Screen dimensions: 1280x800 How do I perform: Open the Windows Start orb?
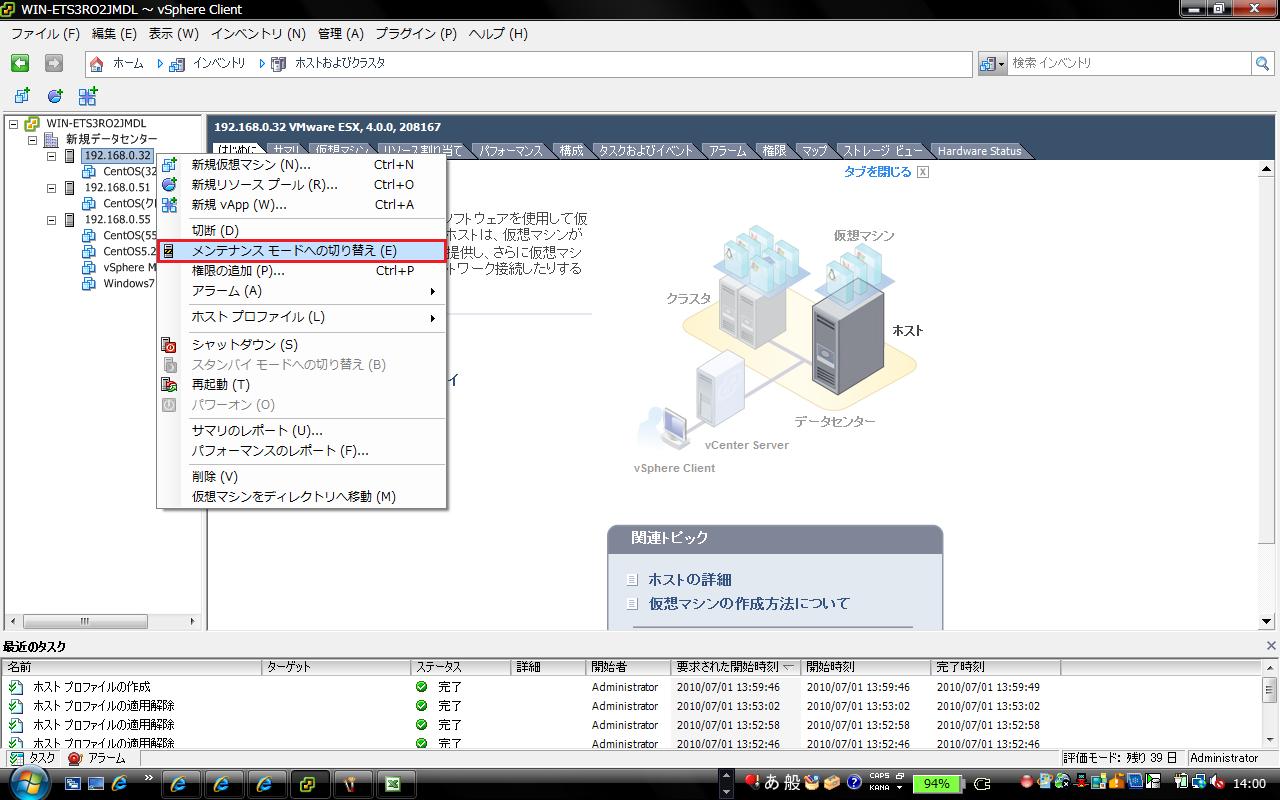pos(27,783)
